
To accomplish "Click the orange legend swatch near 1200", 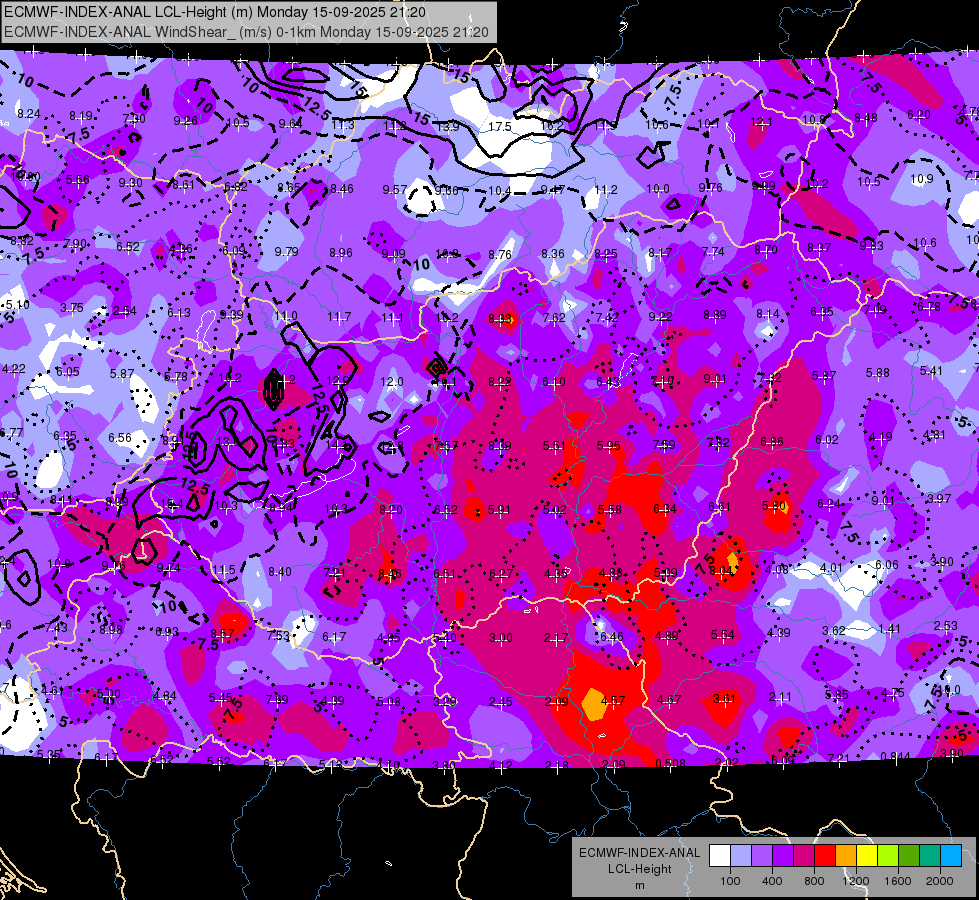I will pyautogui.click(x=846, y=856).
